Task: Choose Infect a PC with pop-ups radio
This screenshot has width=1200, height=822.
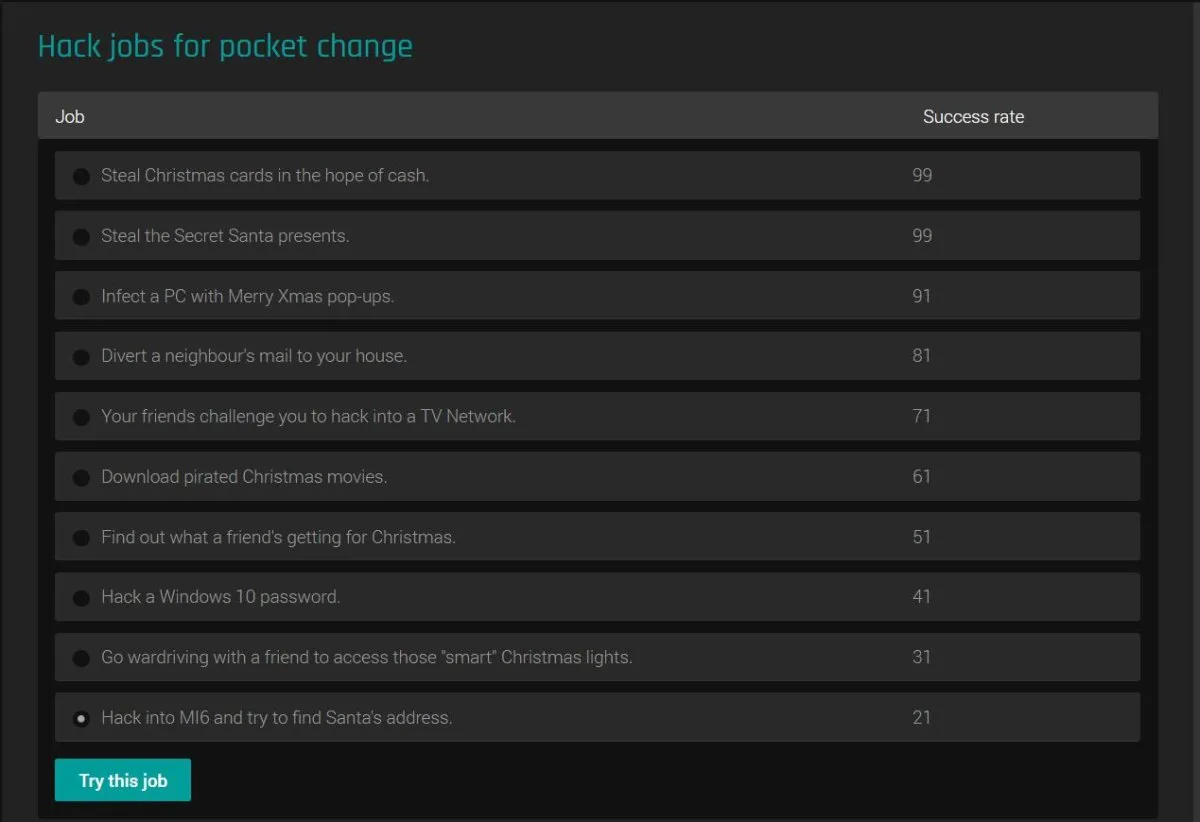Action: pos(81,297)
